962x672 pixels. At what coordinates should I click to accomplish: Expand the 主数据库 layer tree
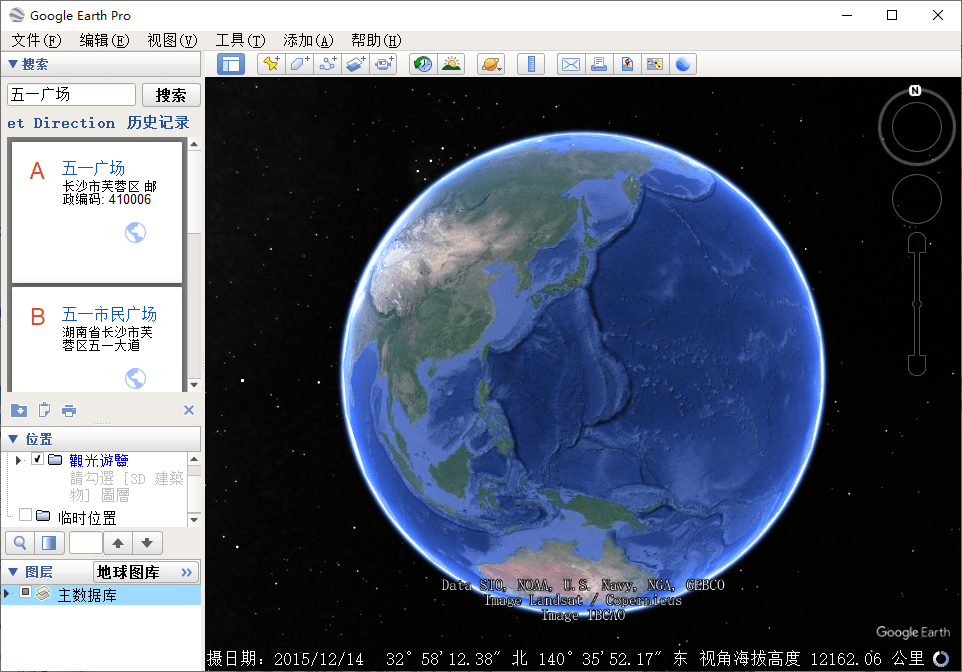point(9,594)
